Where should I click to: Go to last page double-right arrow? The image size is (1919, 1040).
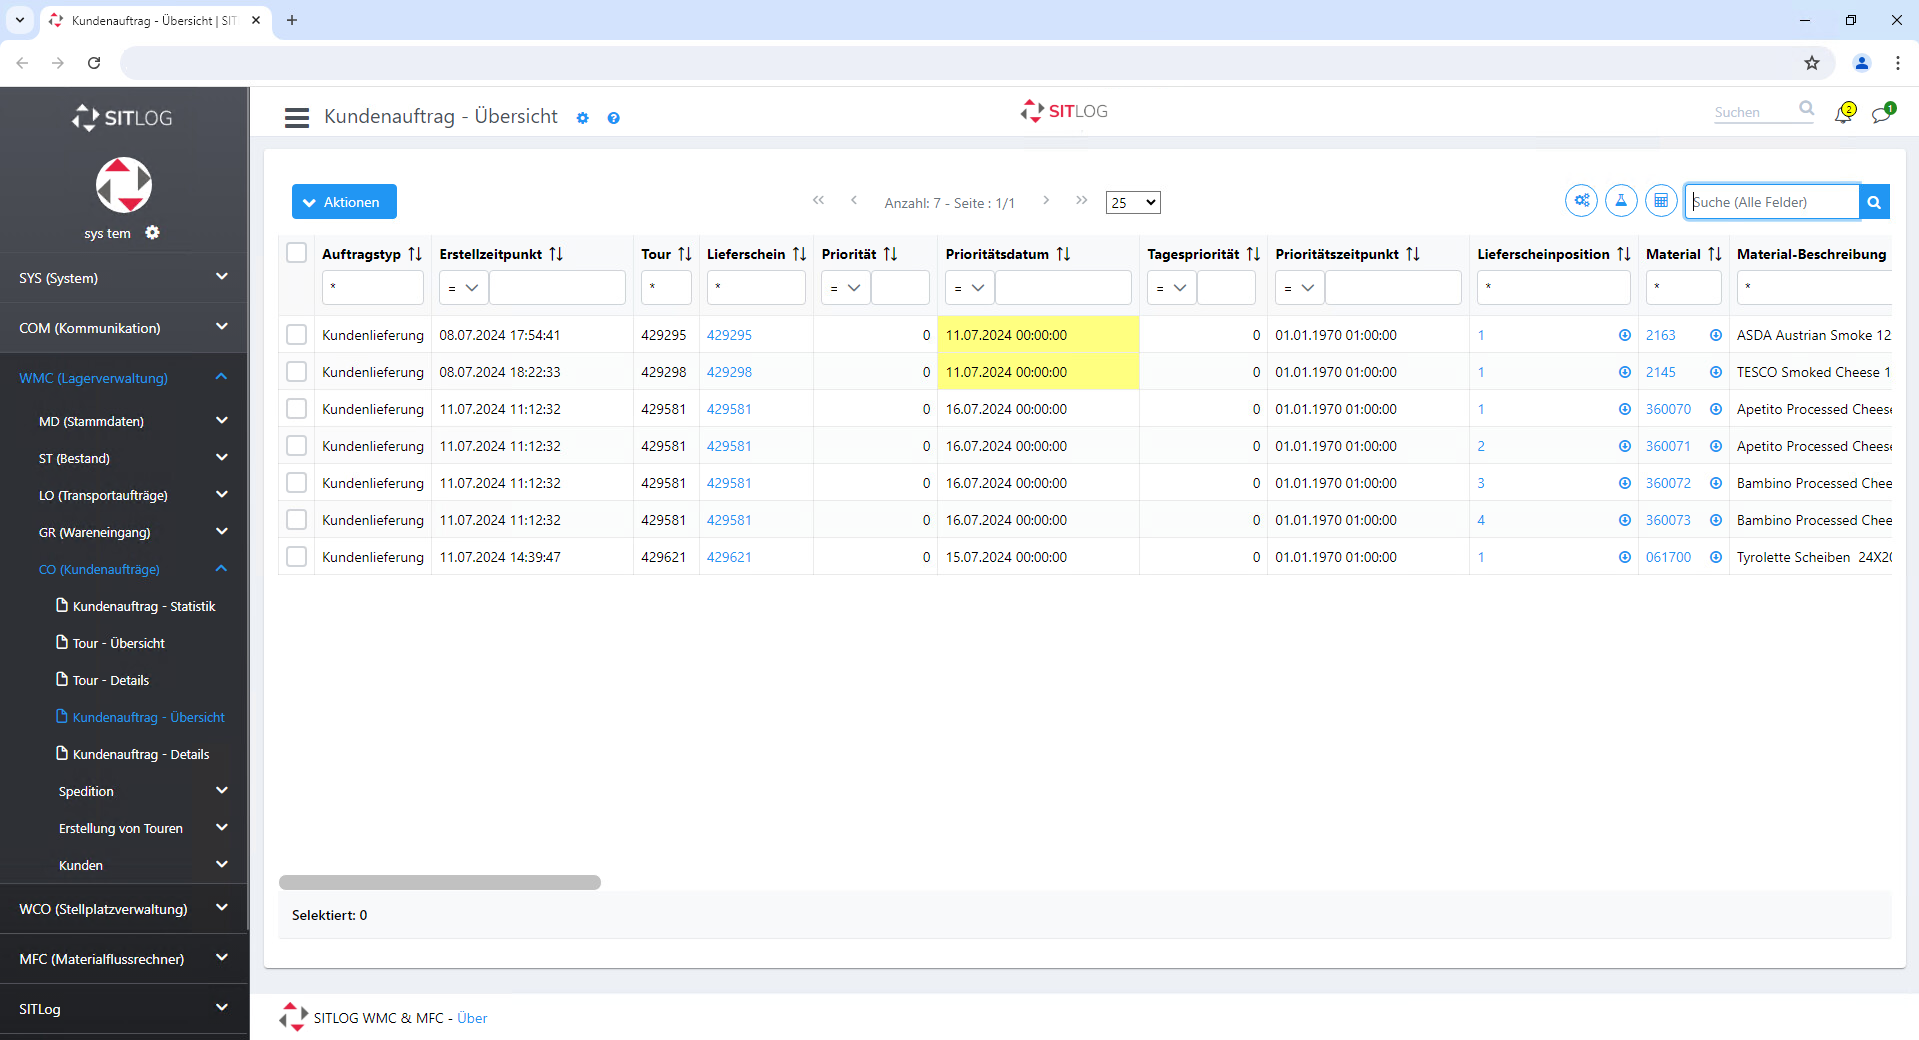(1081, 200)
